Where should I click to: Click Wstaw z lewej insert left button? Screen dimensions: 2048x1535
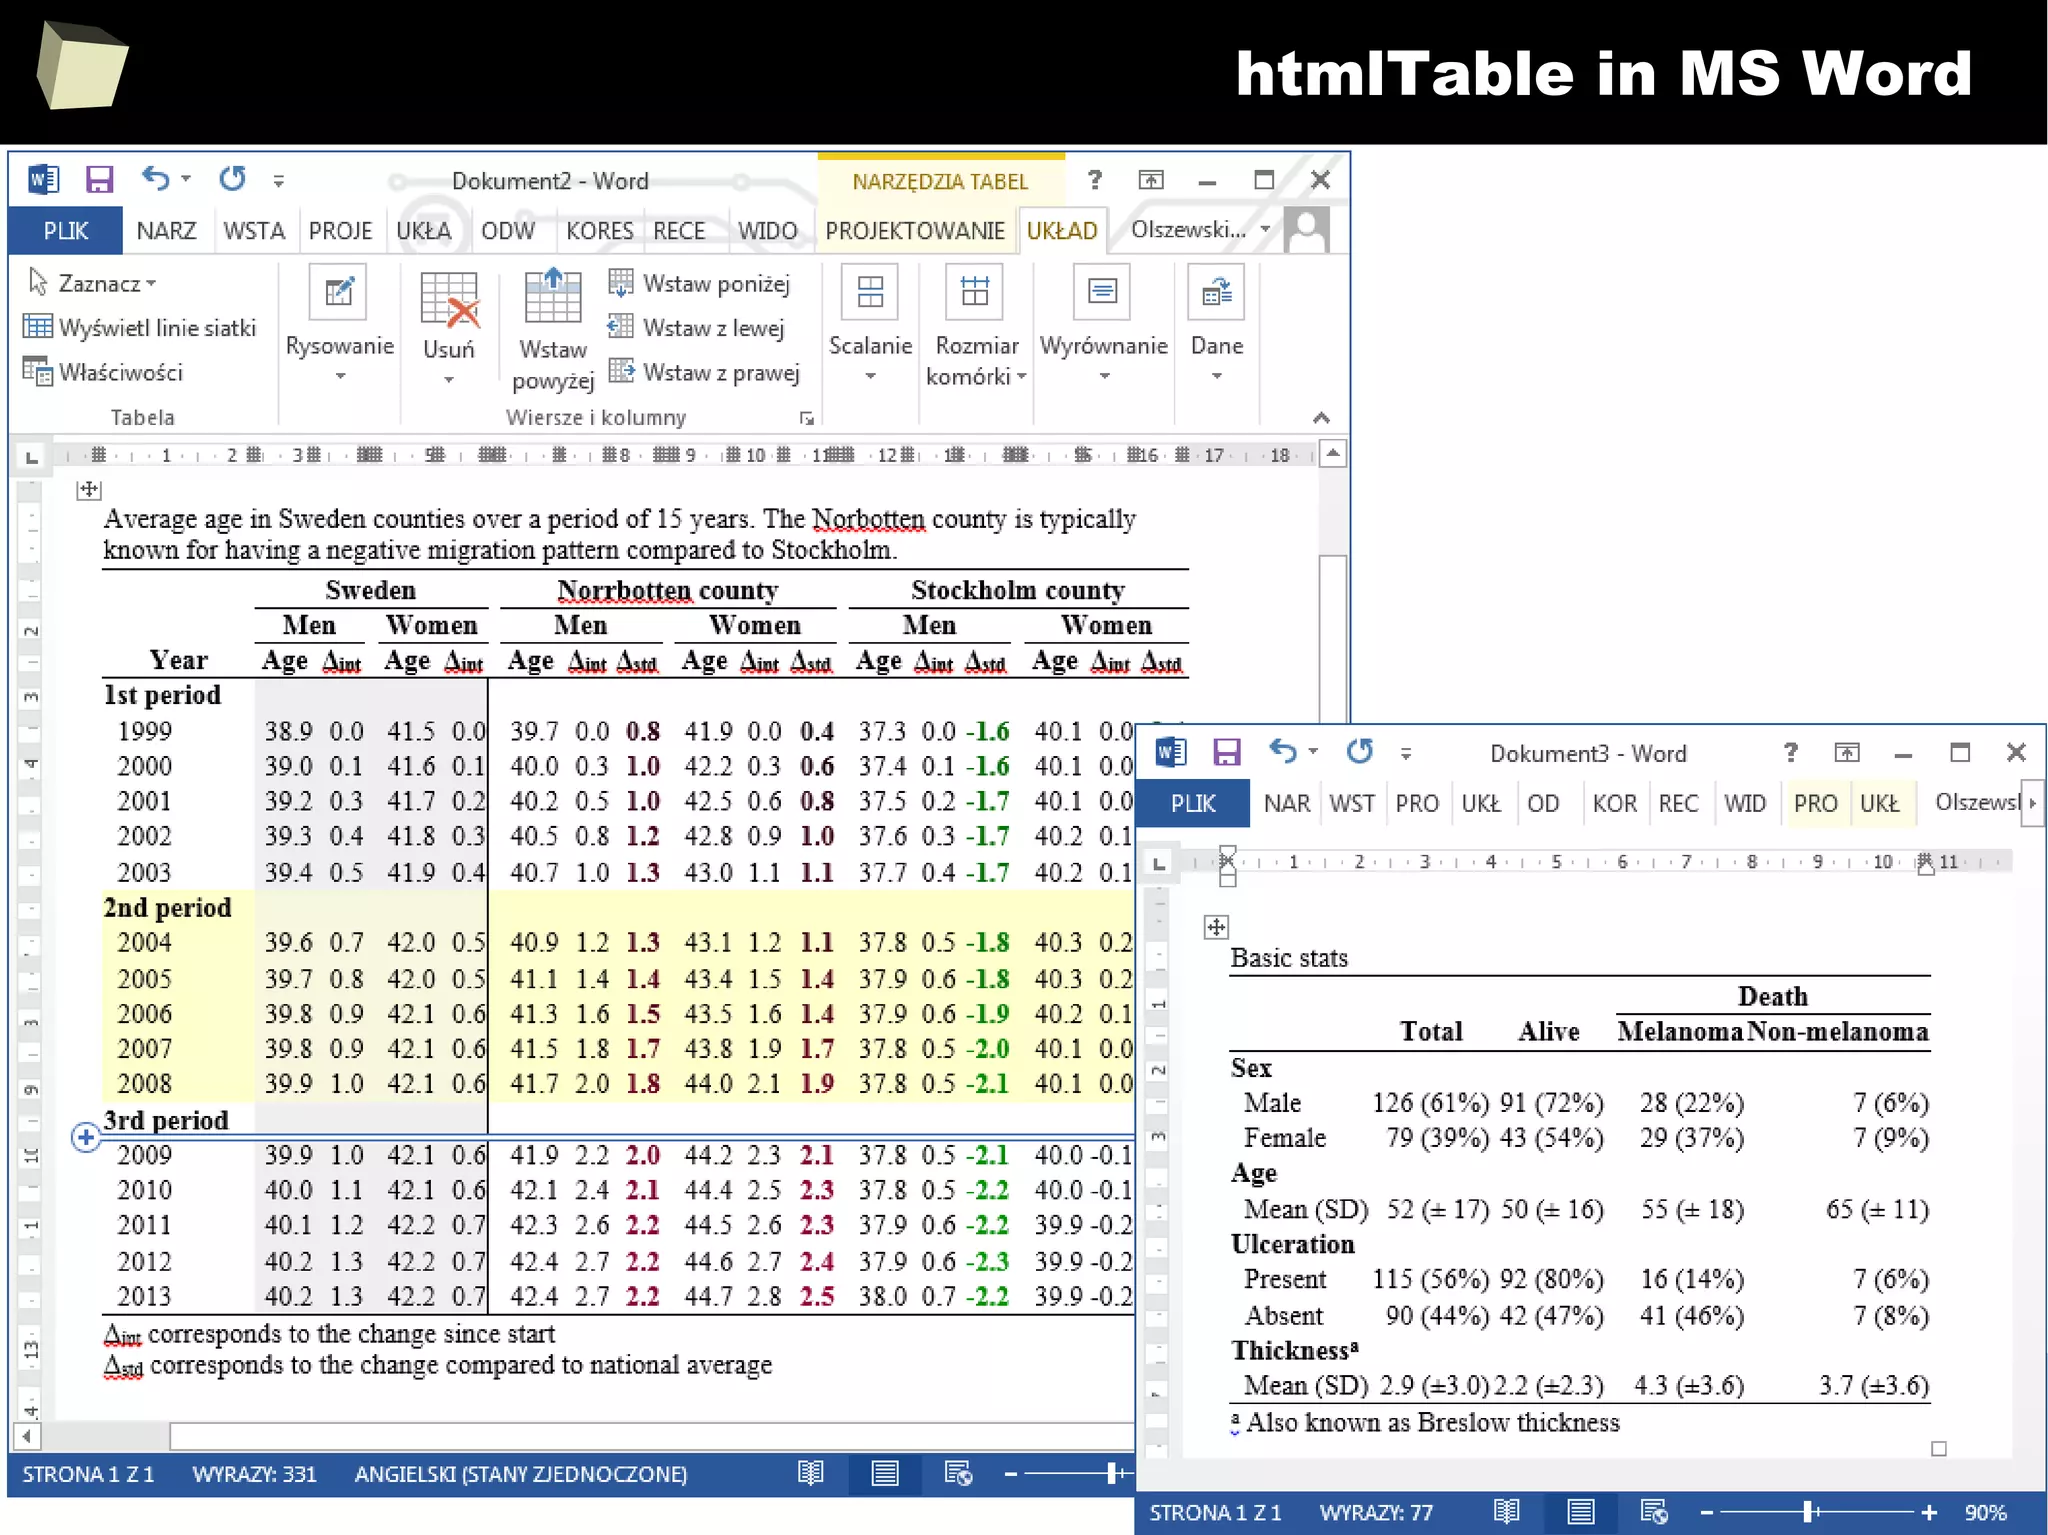click(696, 327)
